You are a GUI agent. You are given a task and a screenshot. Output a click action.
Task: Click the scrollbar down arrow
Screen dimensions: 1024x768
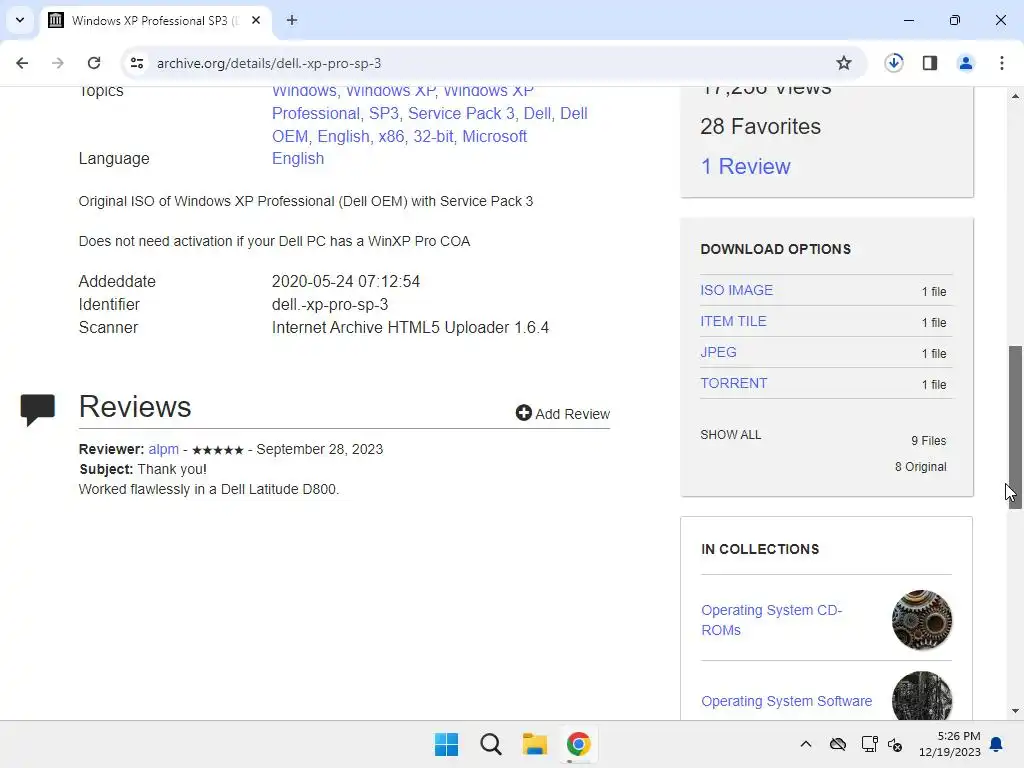[x=1015, y=711]
